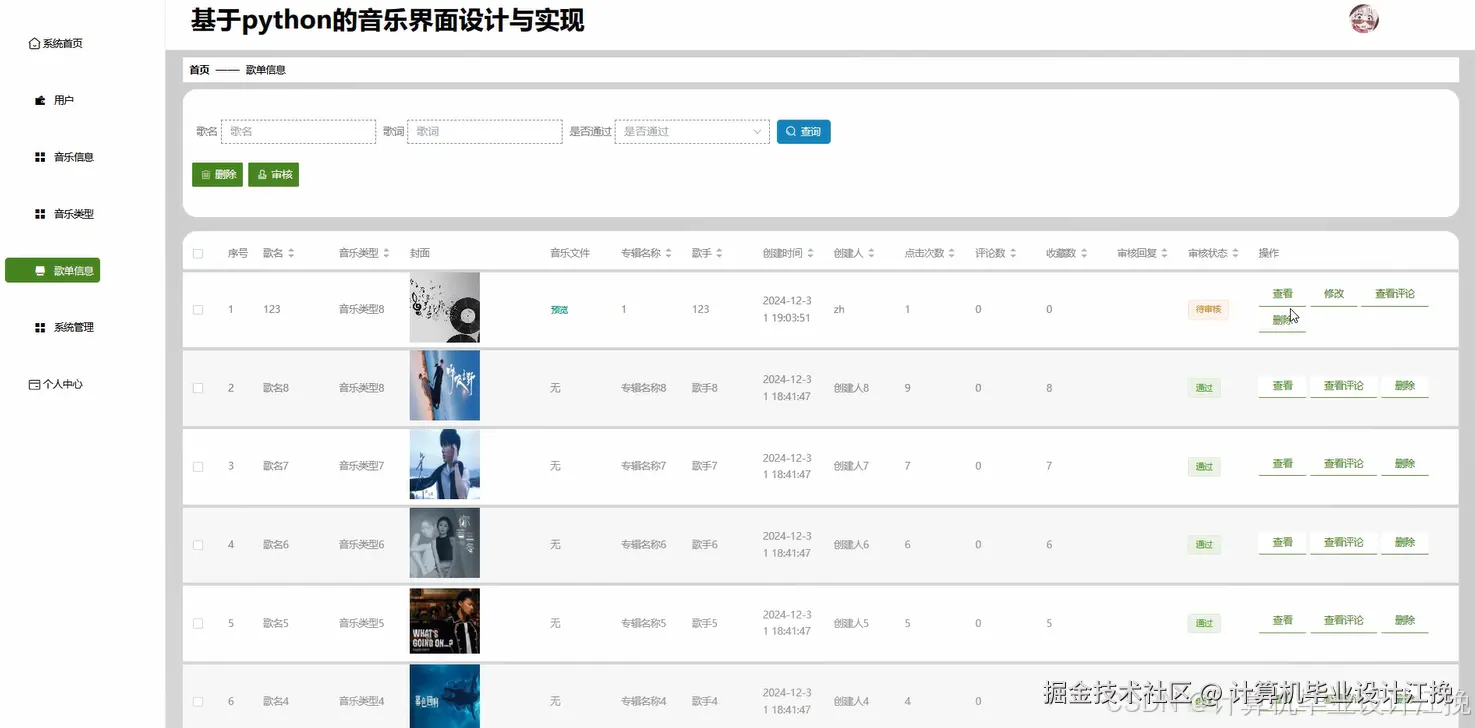Click 首页 in the breadcrumb
This screenshot has width=1475, height=728.
199,70
